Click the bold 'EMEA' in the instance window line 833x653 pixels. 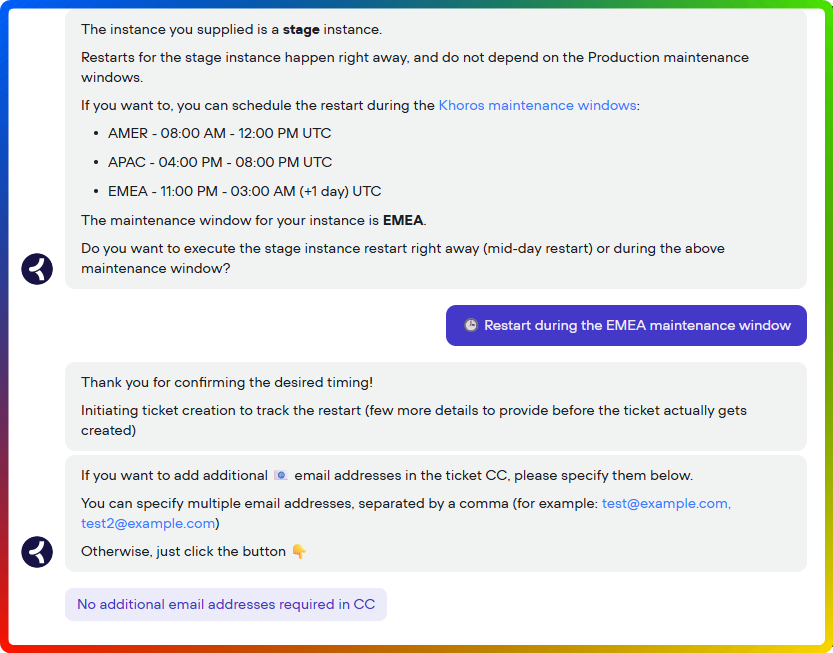[404, 220]
